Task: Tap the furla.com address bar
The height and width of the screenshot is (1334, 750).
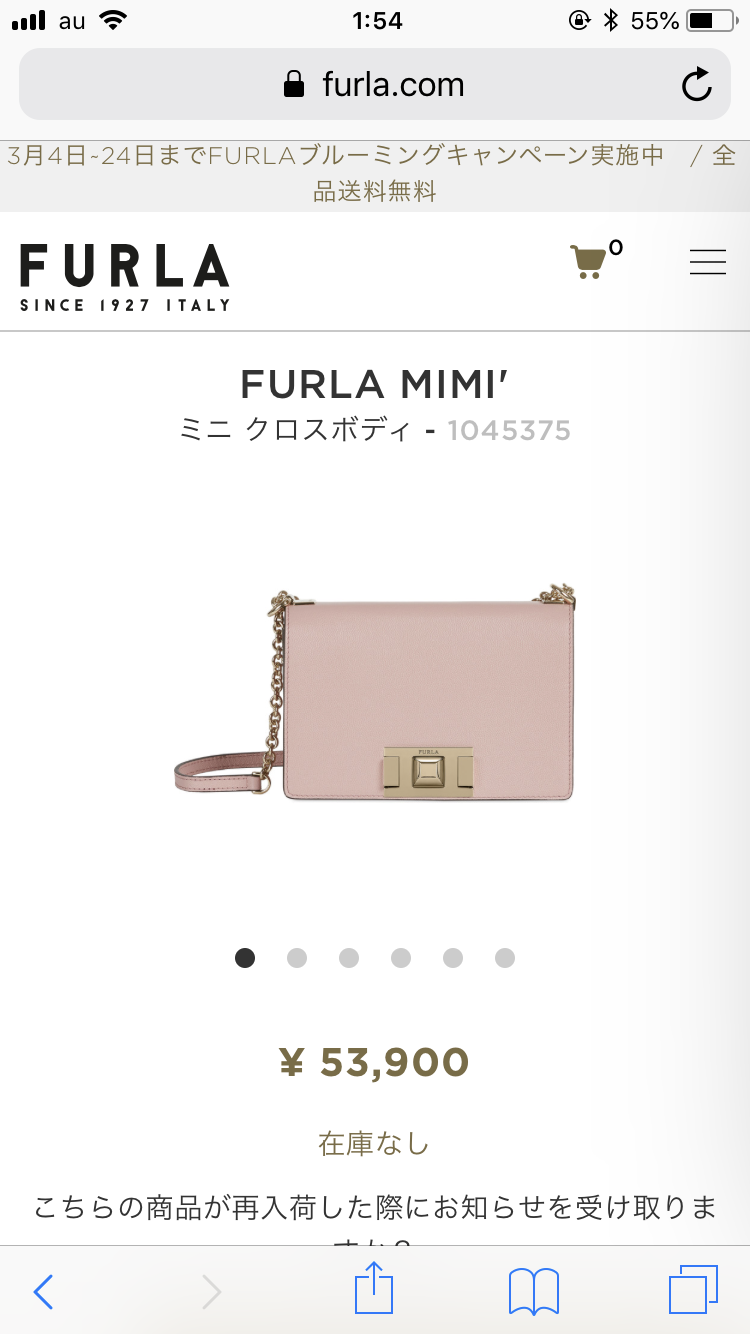Action: 375,84
